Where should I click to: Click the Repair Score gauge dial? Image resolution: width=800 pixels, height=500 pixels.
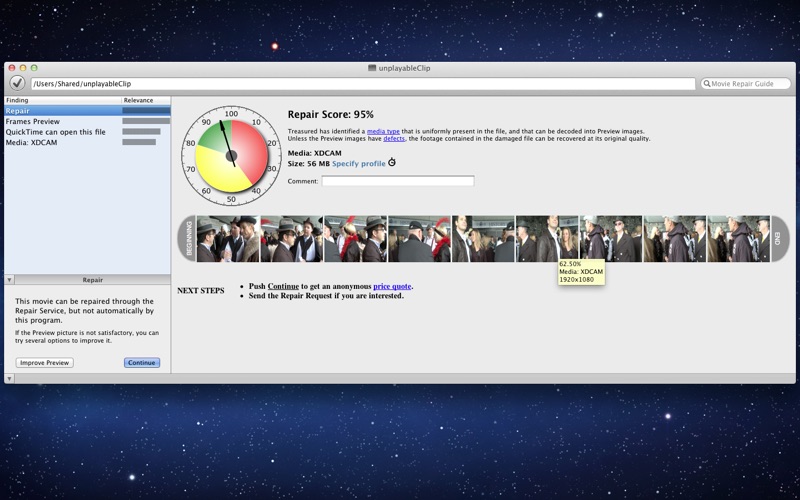click(231, 156)
